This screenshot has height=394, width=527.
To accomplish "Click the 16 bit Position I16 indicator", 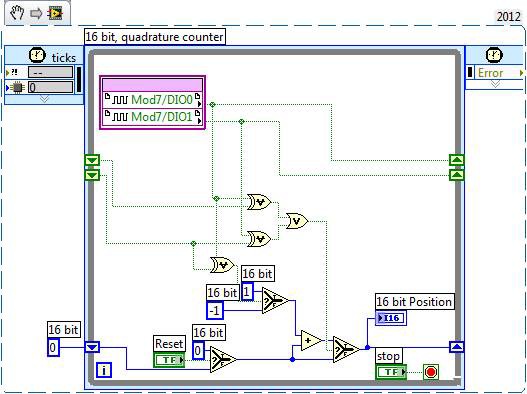I will tap(391, 318).
